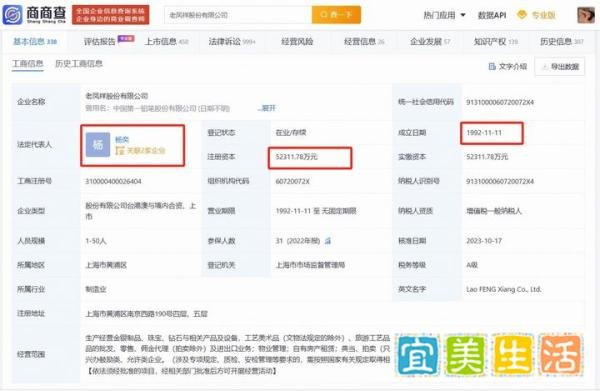View the representative's related companies link
600x391 pixels.
tap(140, 151)
